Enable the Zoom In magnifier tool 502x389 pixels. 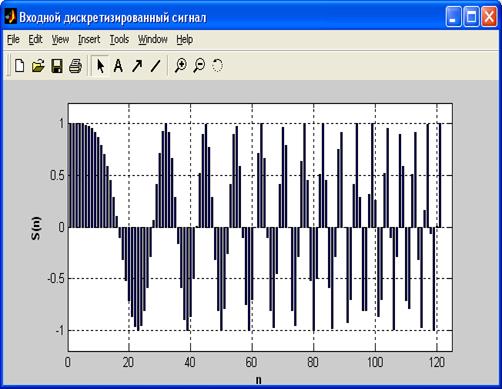(x=181, y=65)
